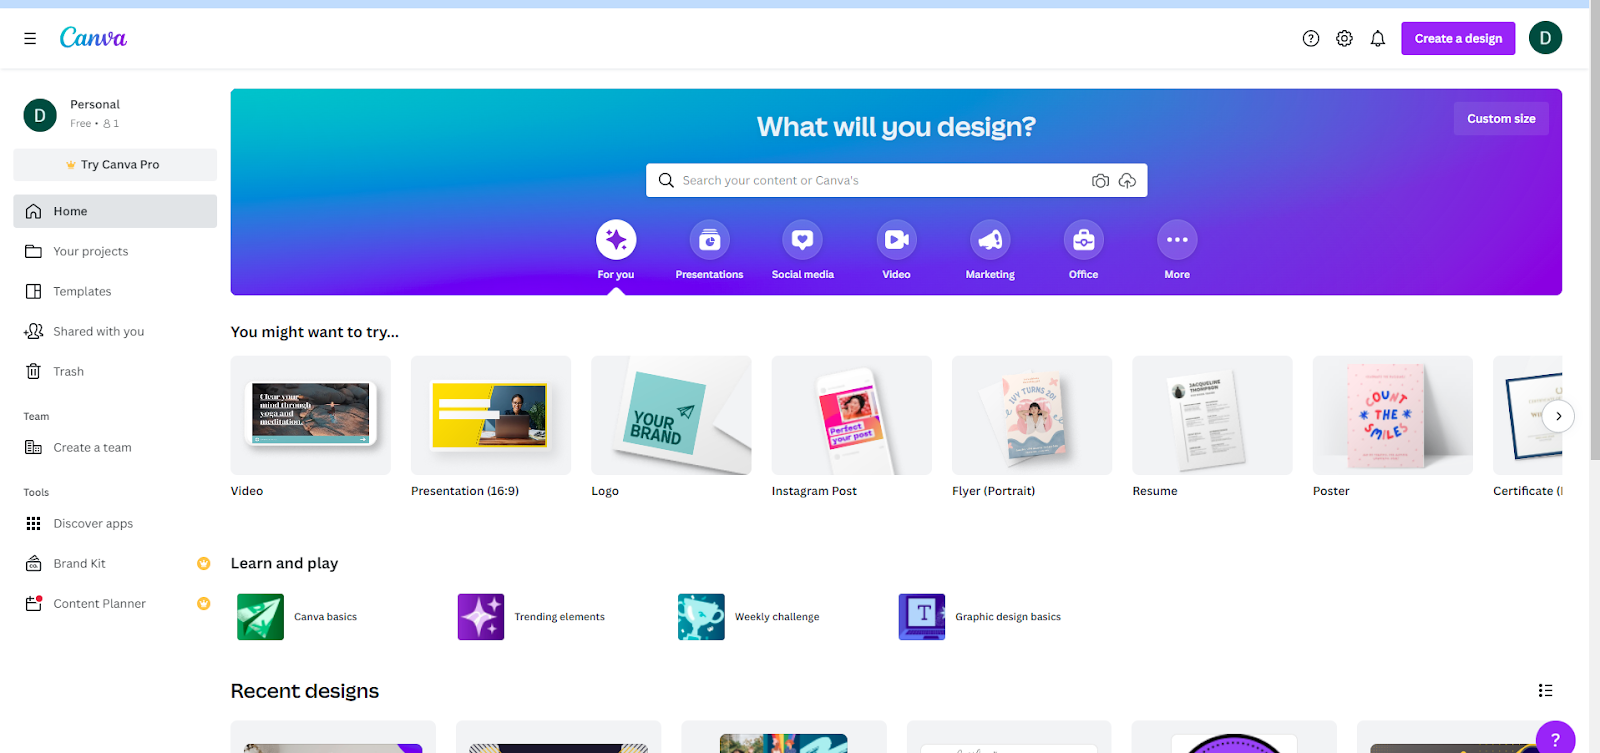Choose the Poster thumbnail
Image resolution: width=1600 pixels, height=753 pixels.
[1393, 415]
